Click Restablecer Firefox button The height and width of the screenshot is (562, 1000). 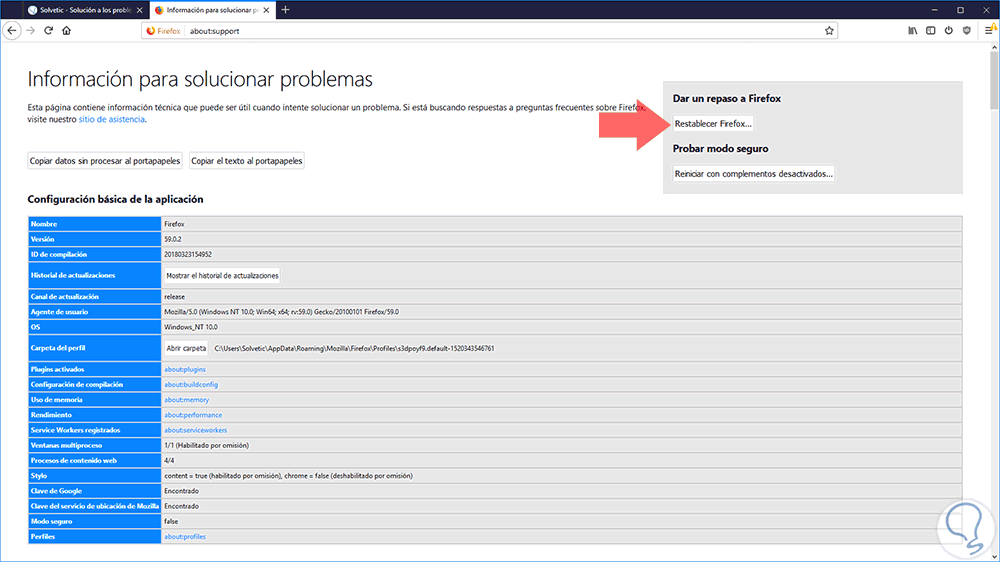tap(713, 124)
